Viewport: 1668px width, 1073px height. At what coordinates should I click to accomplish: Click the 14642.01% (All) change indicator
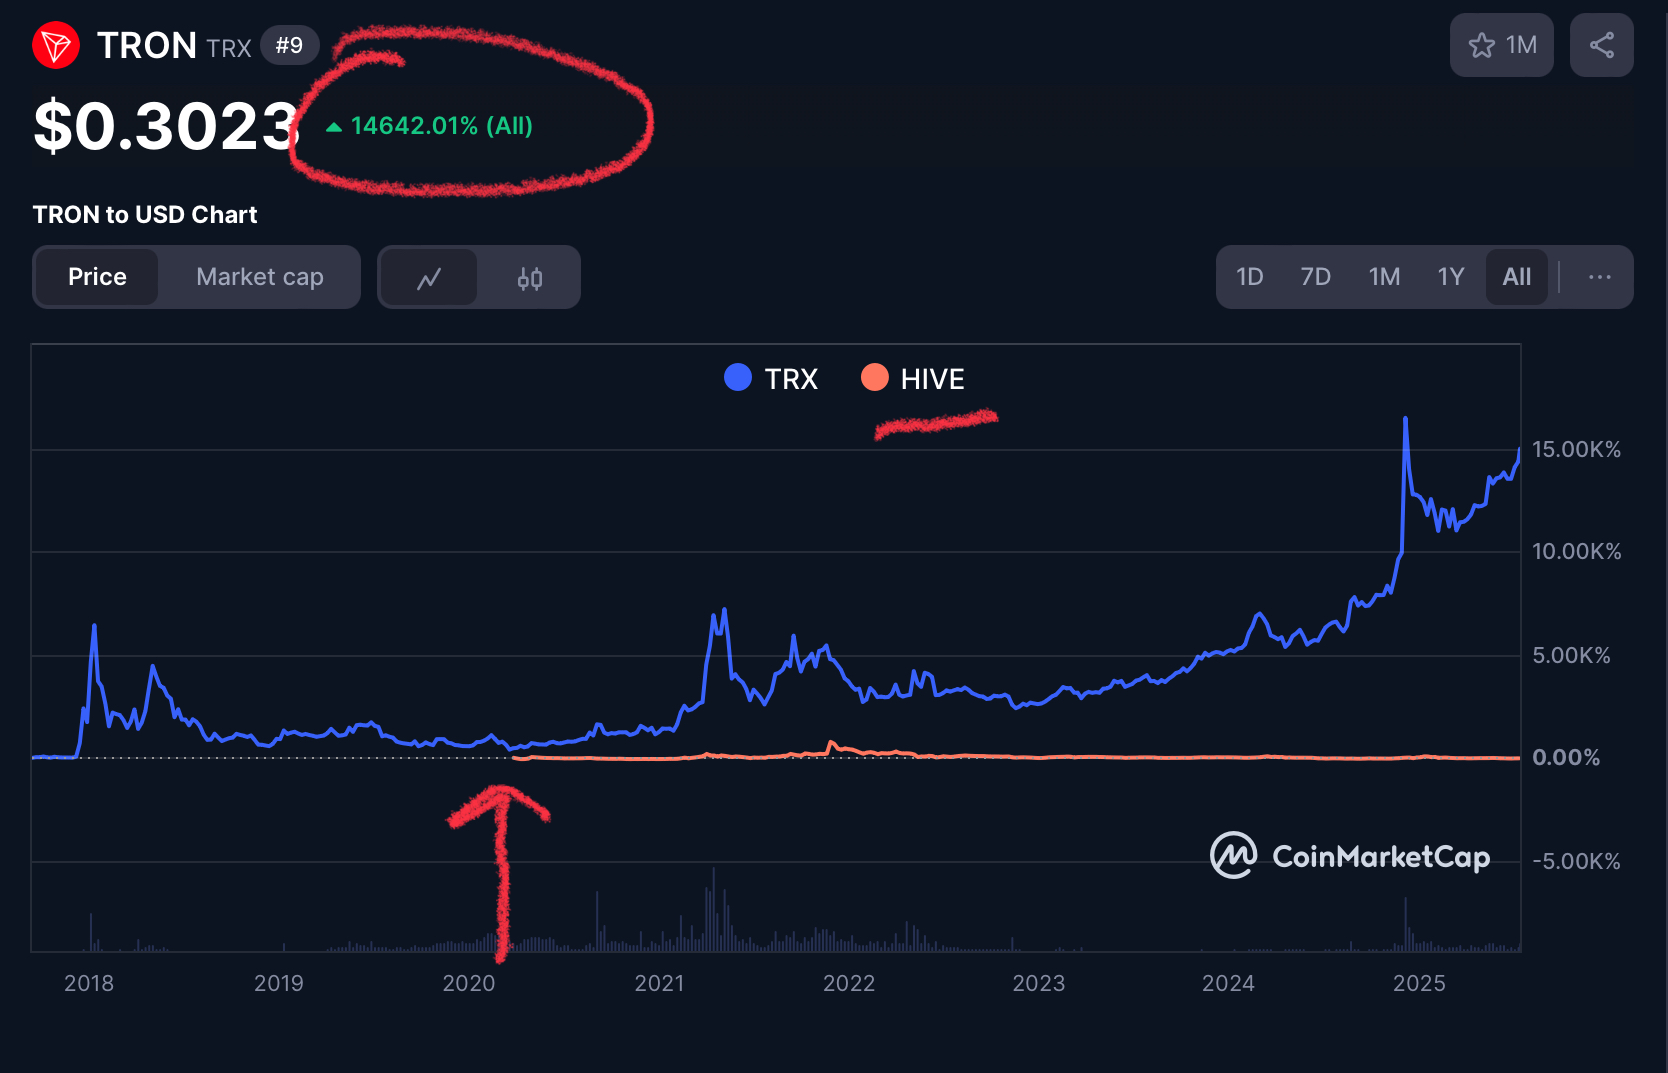pyautogui.click(x=430, y=126)
